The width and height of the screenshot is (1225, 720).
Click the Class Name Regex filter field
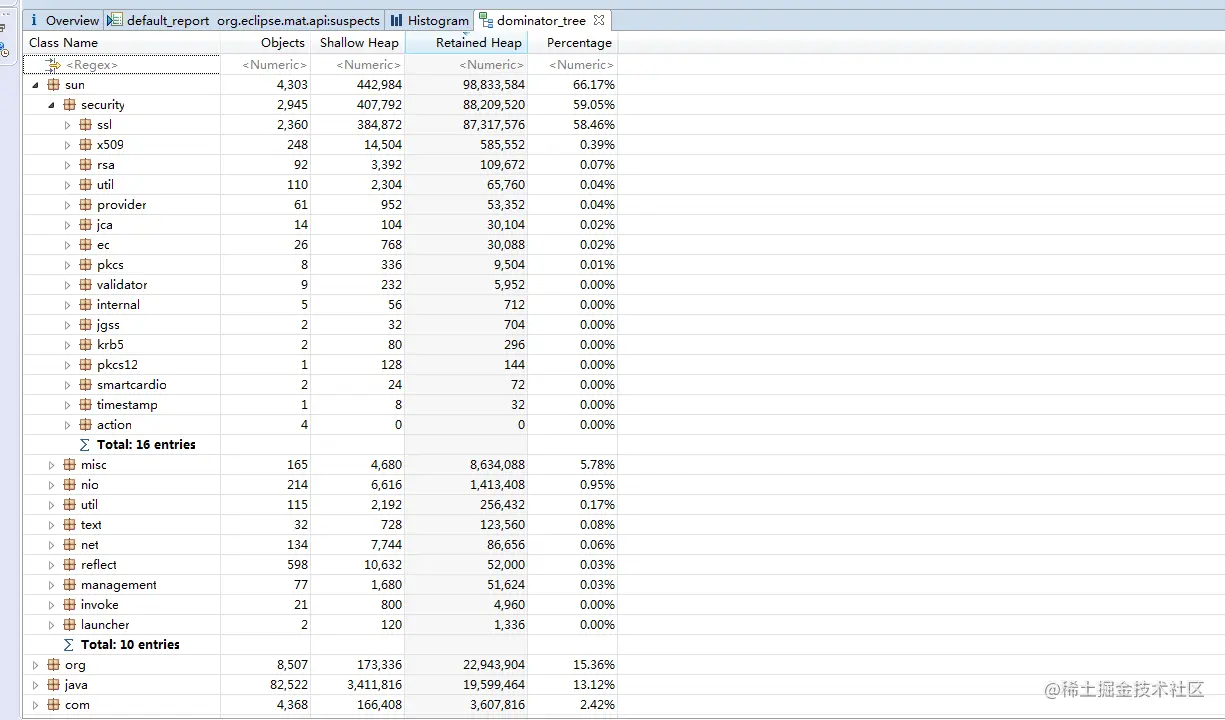point(122,65)
